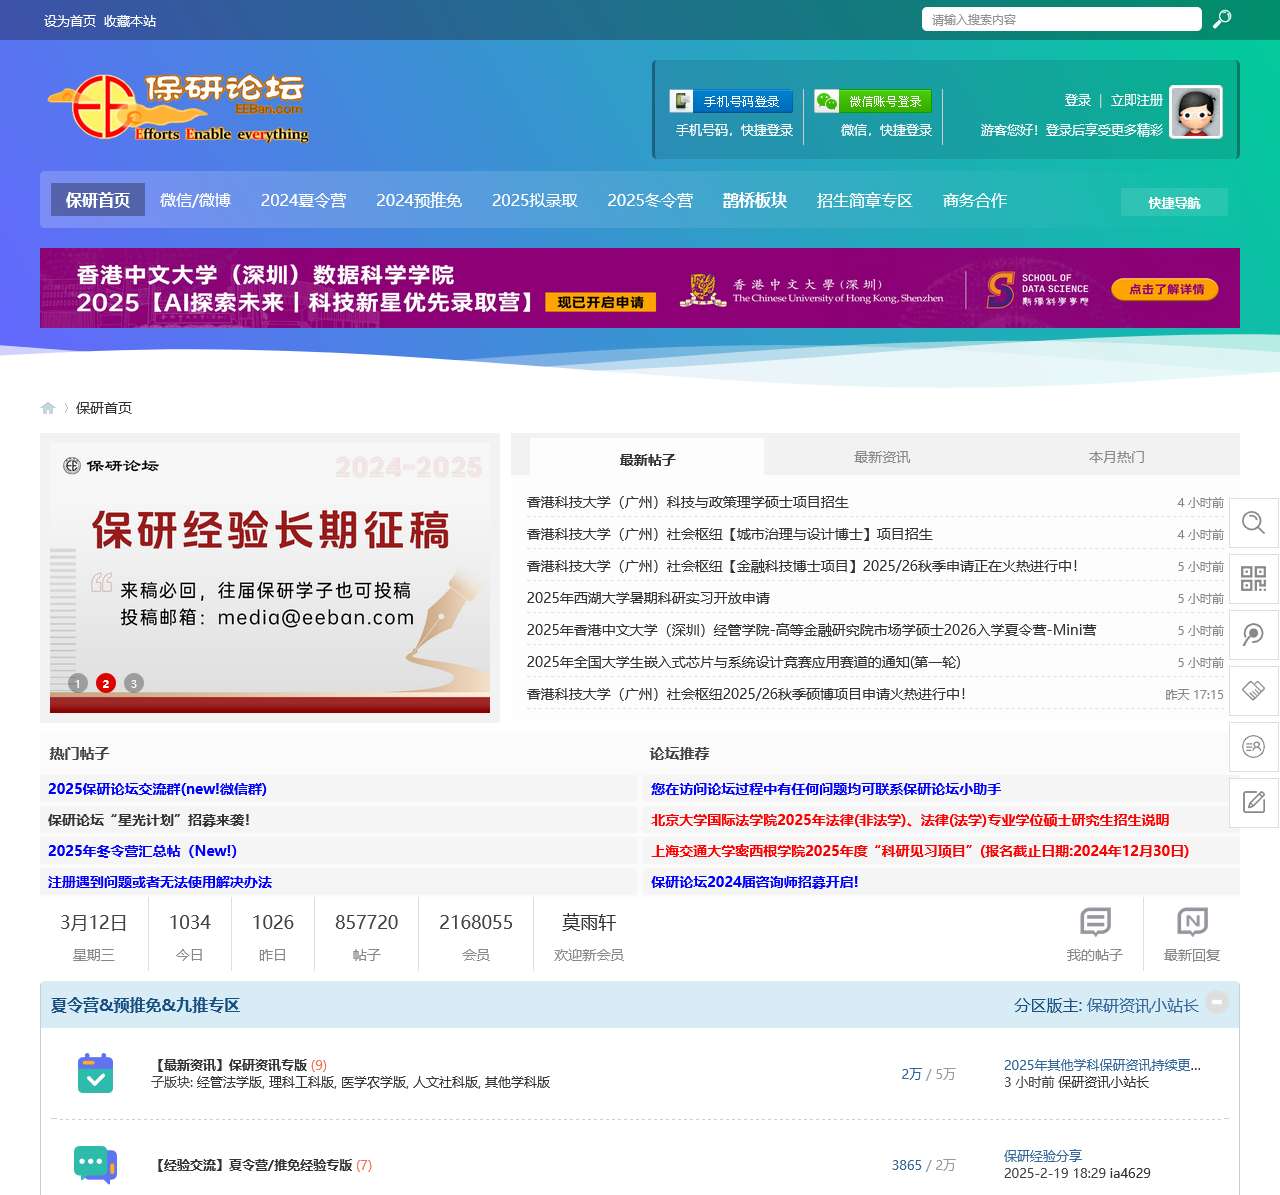Click the WeChat account login button
1280x1195 pixels.
pos(873,101)
